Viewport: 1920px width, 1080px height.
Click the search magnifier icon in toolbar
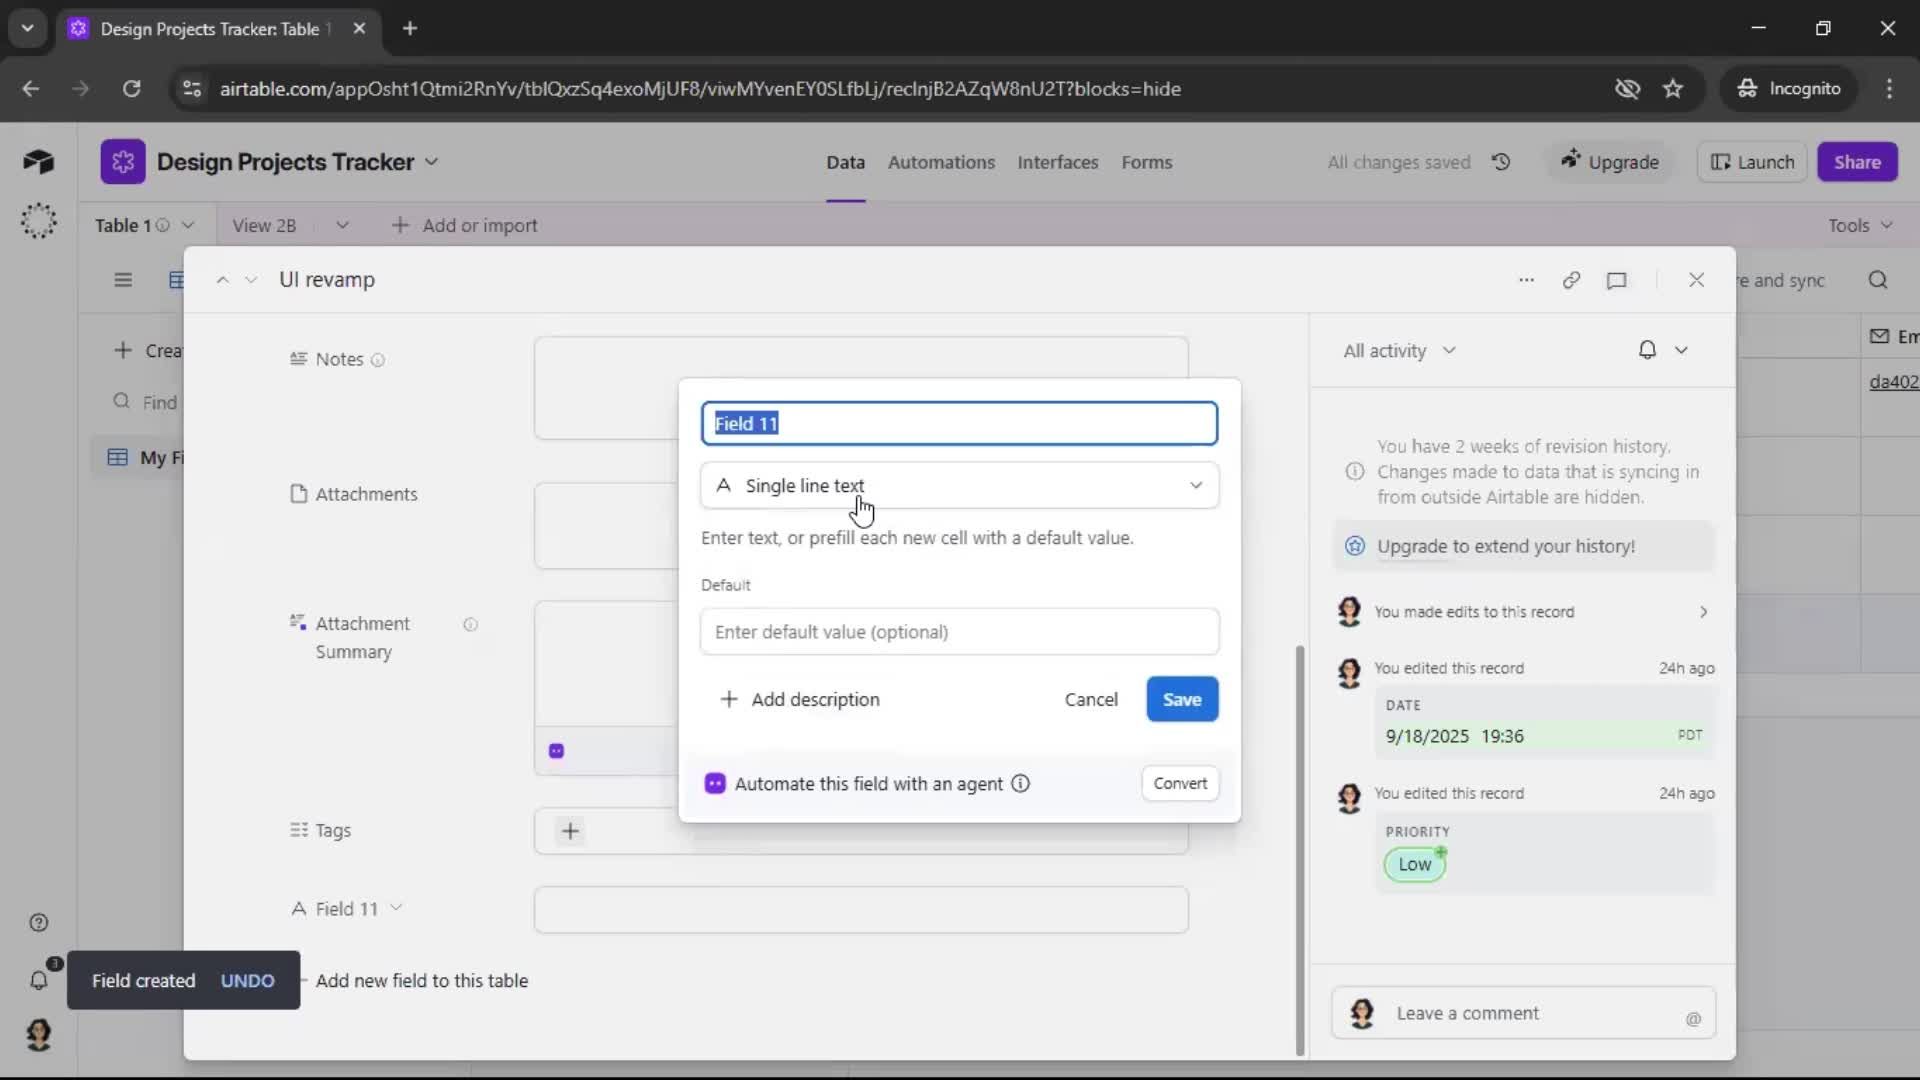click(x=1878, y=280)
